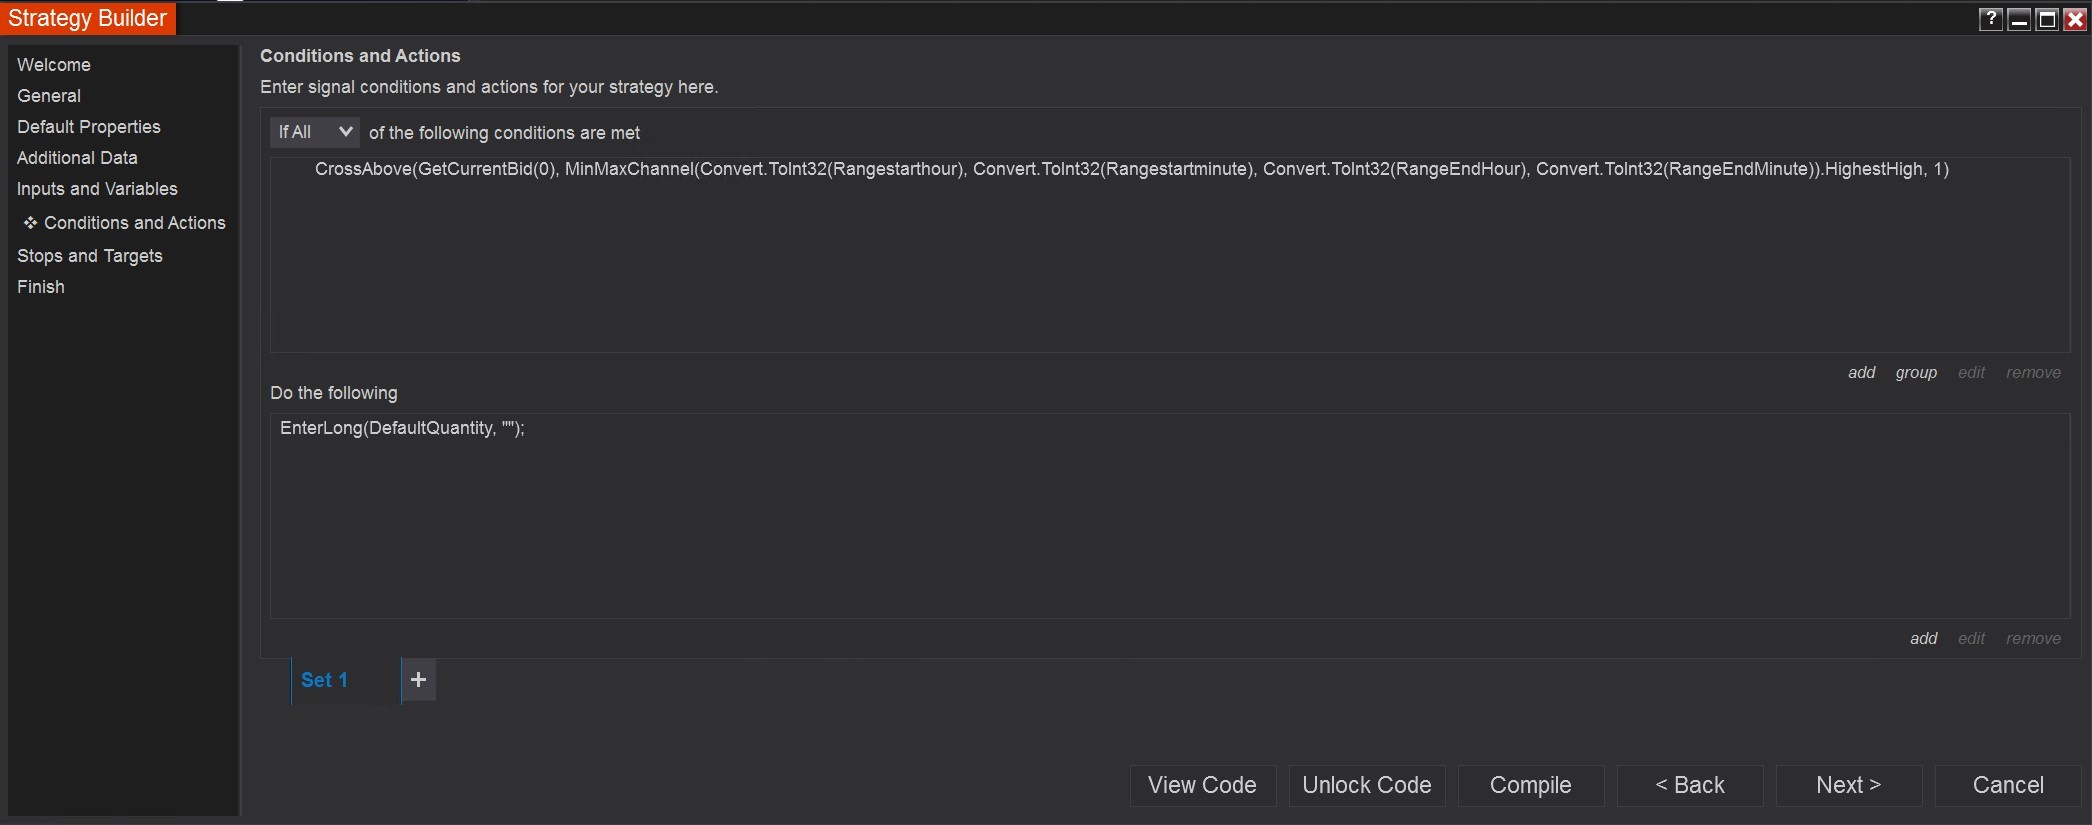The image size is (2092, 825).
Task: Open Additional Data section
Action: pyautogui.click(x=77, y=158)
